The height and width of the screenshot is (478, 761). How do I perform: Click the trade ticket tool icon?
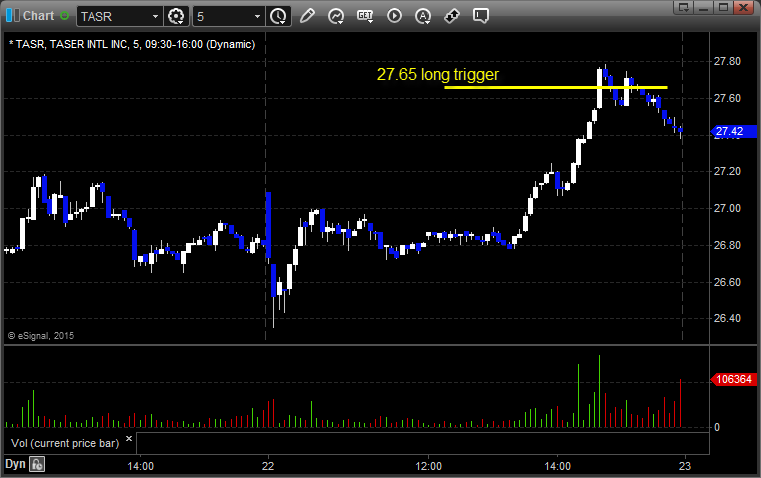coord(452,16)
